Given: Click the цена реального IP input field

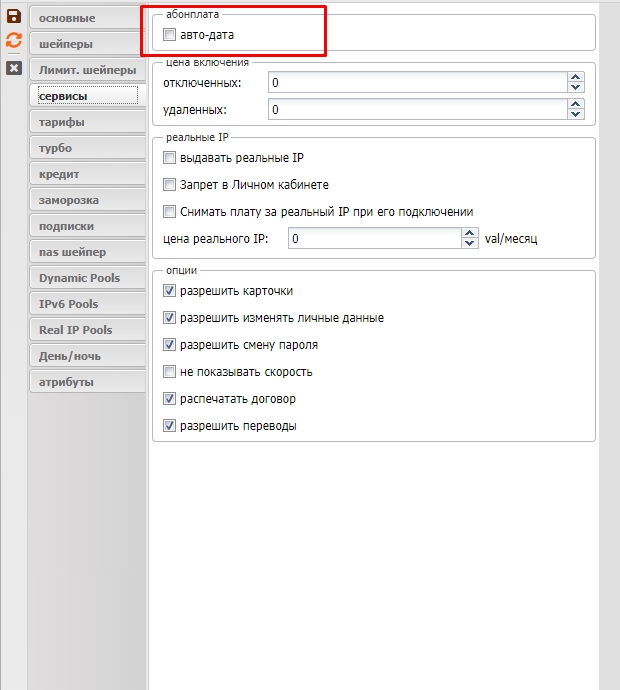Looking at the screenshot, I should [374, 240].
